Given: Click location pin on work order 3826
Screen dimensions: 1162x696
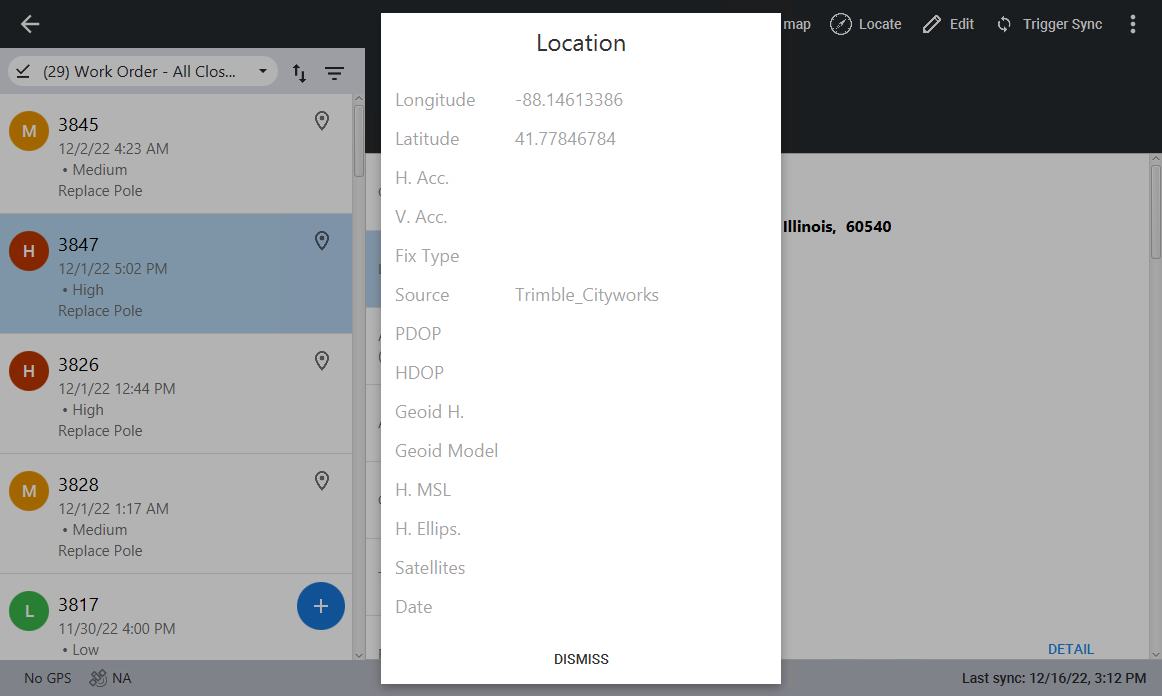Looking at the screenshot, I should [322, 361].
